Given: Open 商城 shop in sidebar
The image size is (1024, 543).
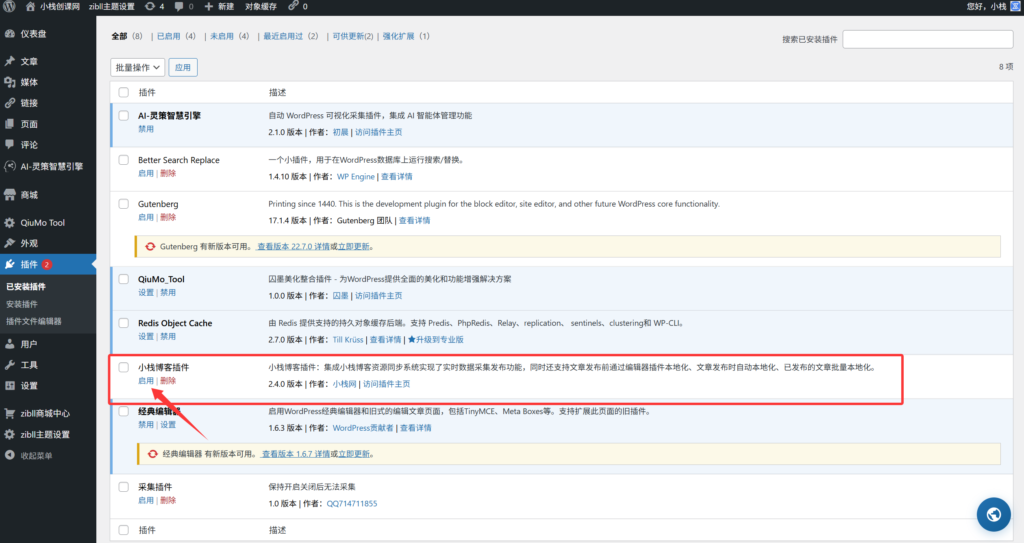Looking at the screenshot, I should click(x=29, y=195).
